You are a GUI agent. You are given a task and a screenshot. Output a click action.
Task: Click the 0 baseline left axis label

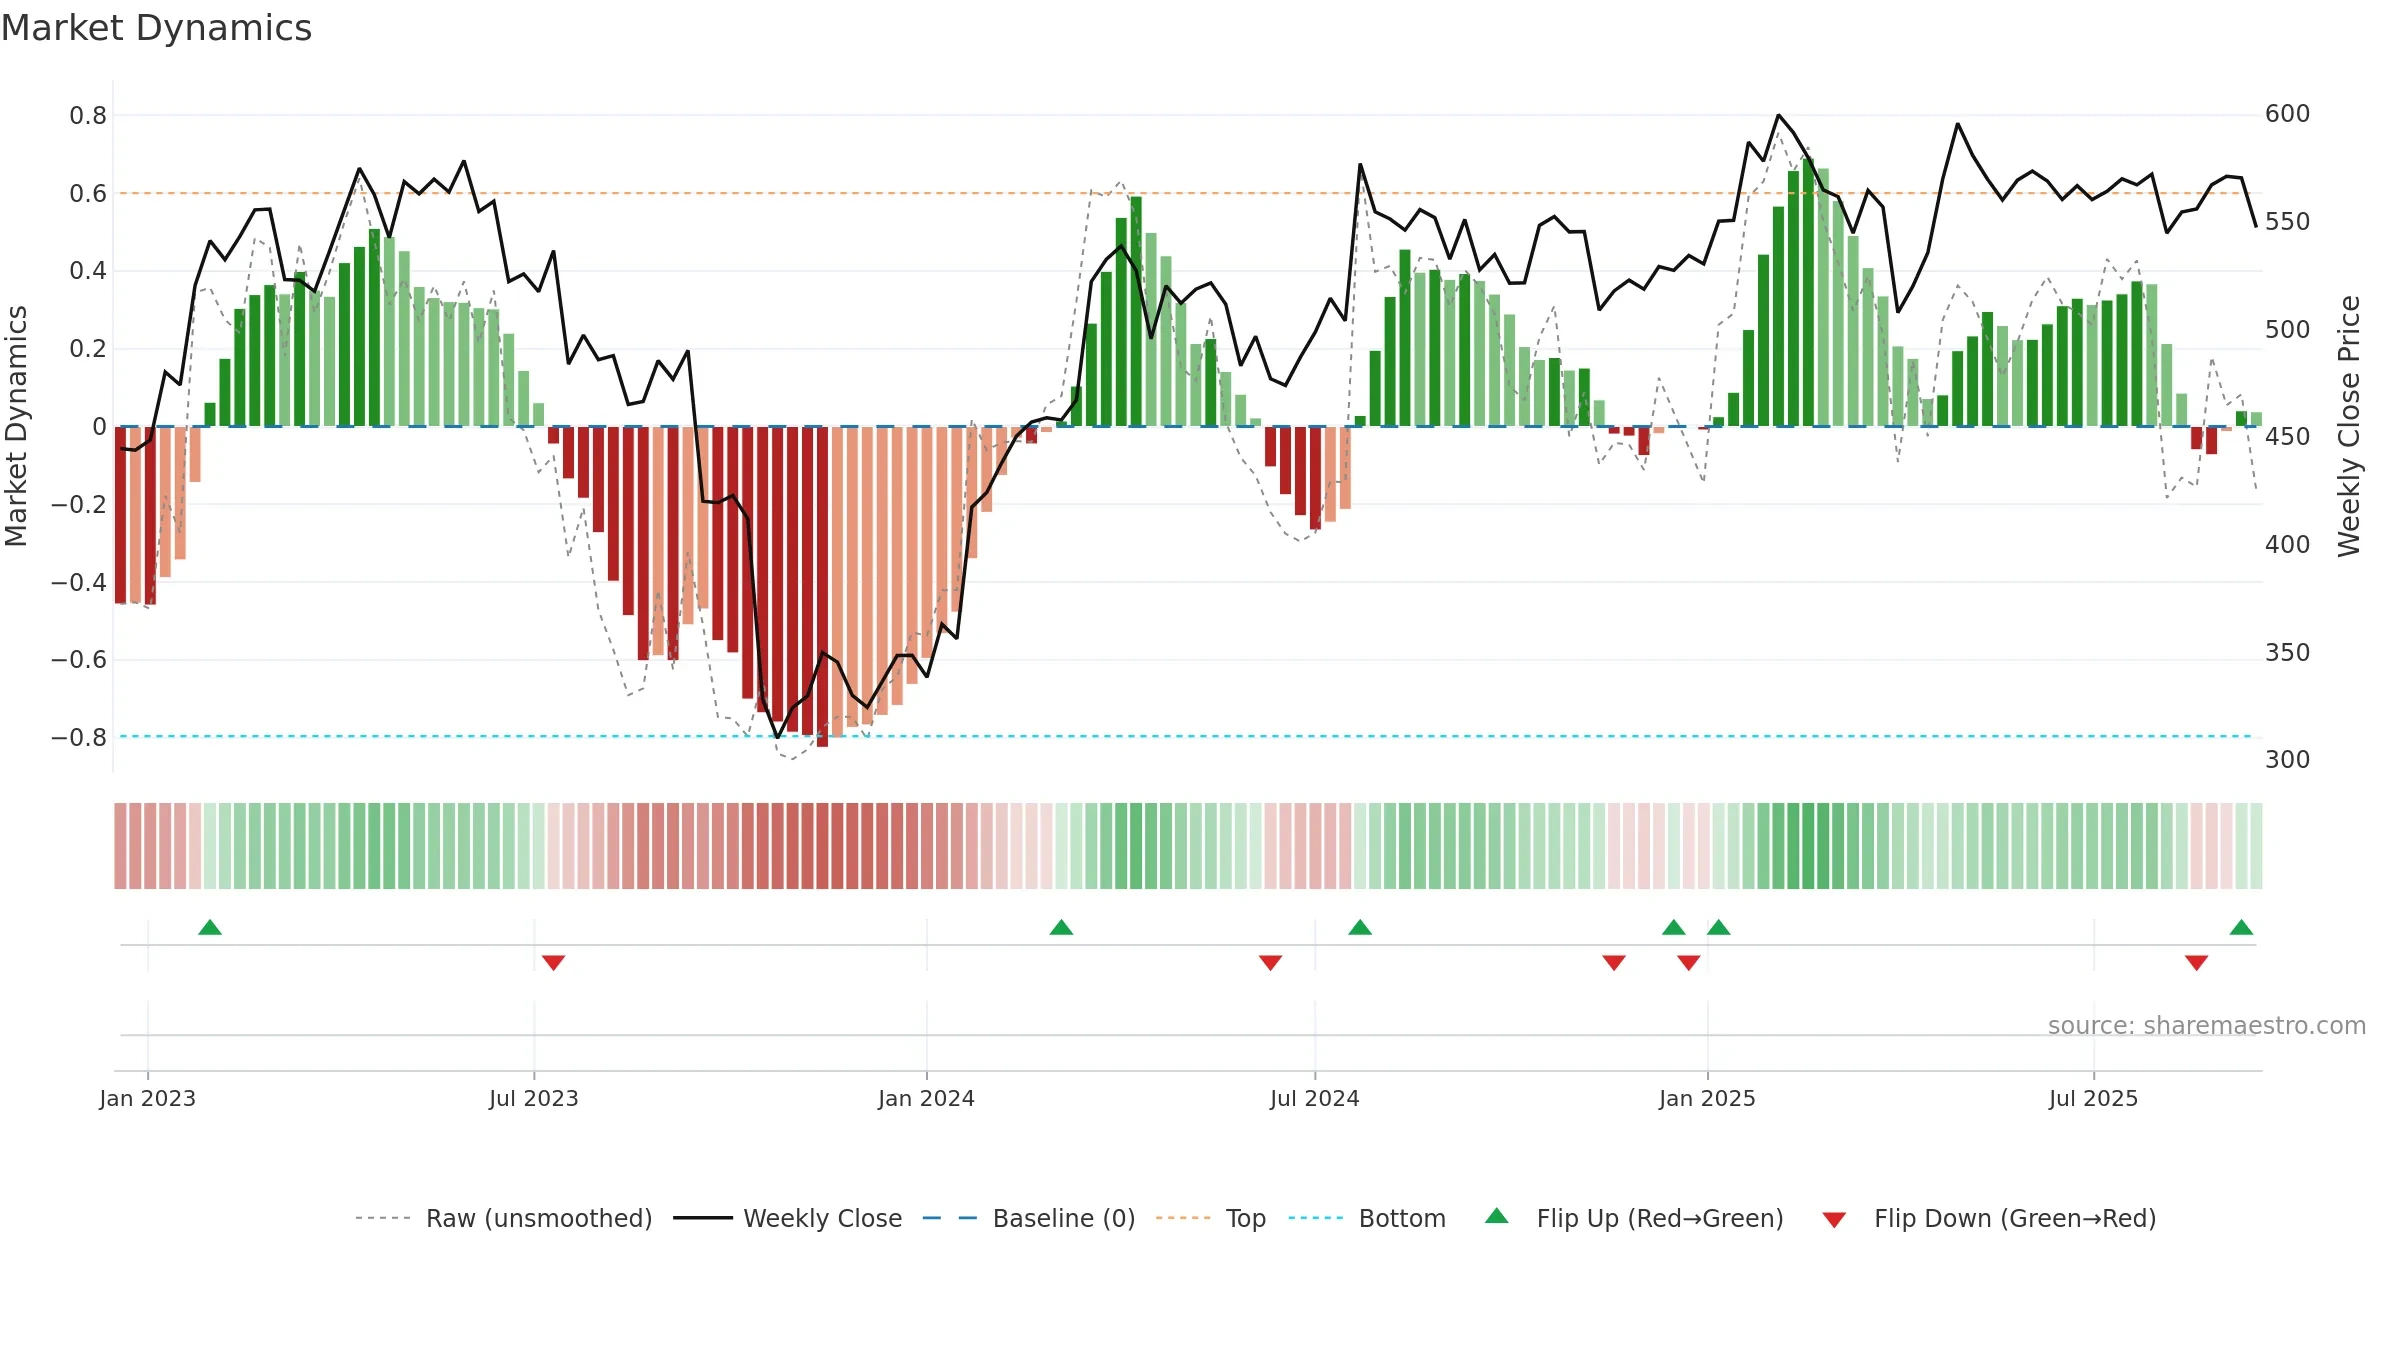pos(99,427)
